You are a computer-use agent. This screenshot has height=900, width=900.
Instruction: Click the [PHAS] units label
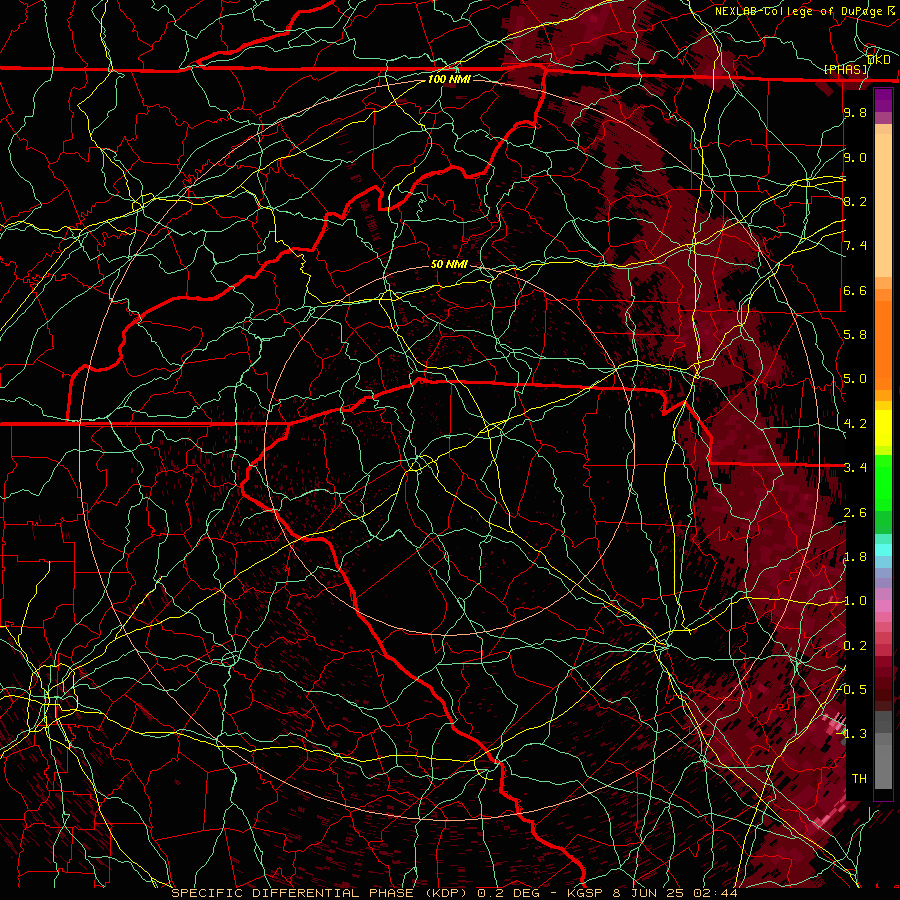coord(845,69)
